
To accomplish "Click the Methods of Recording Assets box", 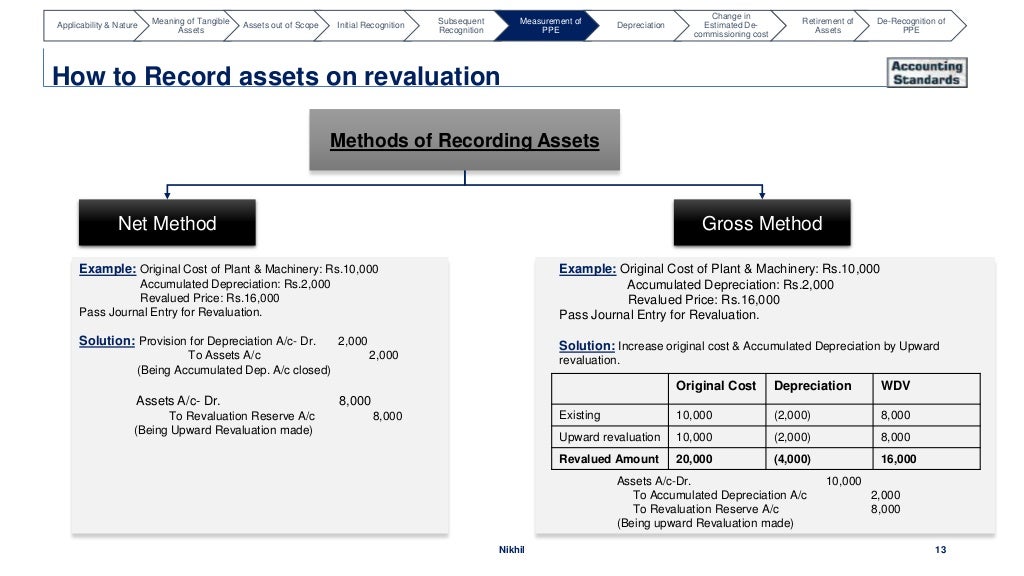I will click(464, 140).
